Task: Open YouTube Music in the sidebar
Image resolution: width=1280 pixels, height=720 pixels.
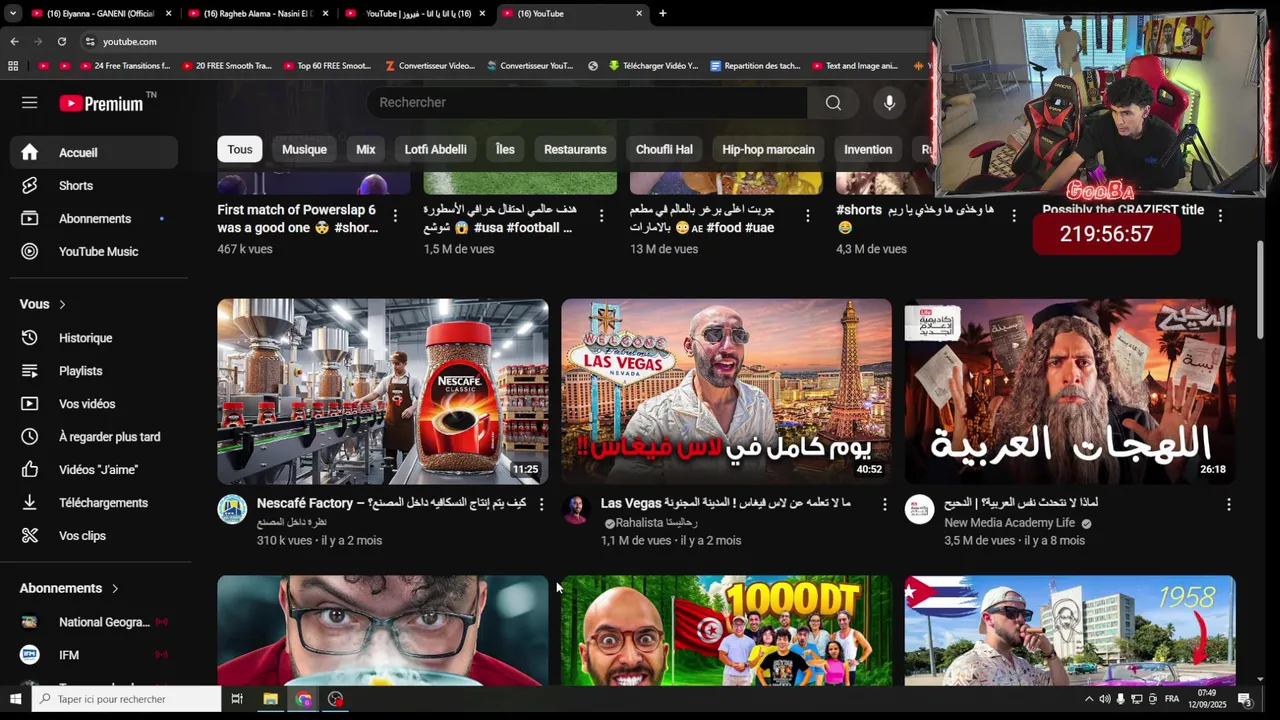Action: 94,252
